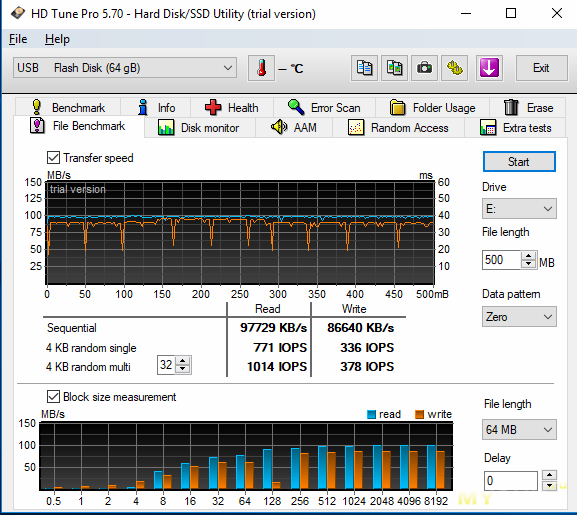Increase the File length MB spinner value
577x515 pixels.
(x=529, y=256)
